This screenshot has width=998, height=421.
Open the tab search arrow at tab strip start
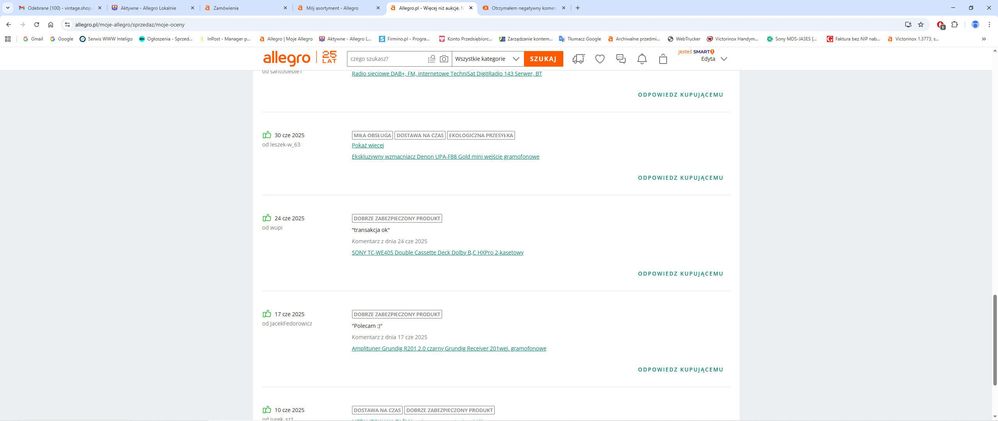tap(8, 8)
